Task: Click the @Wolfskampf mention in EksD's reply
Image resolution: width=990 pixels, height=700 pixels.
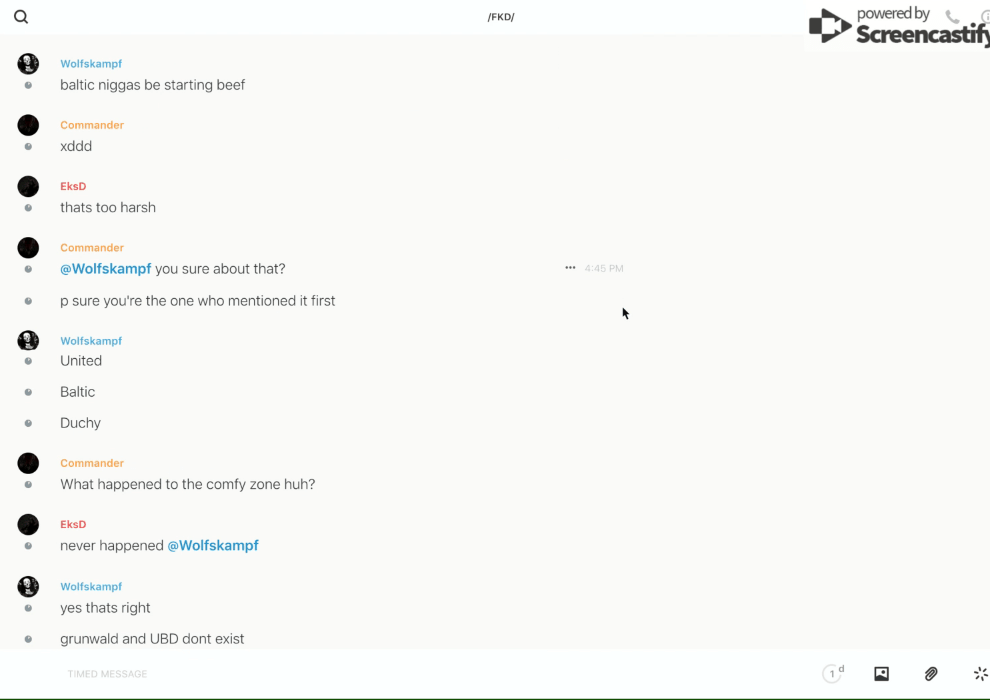Action: pos(213,546)
